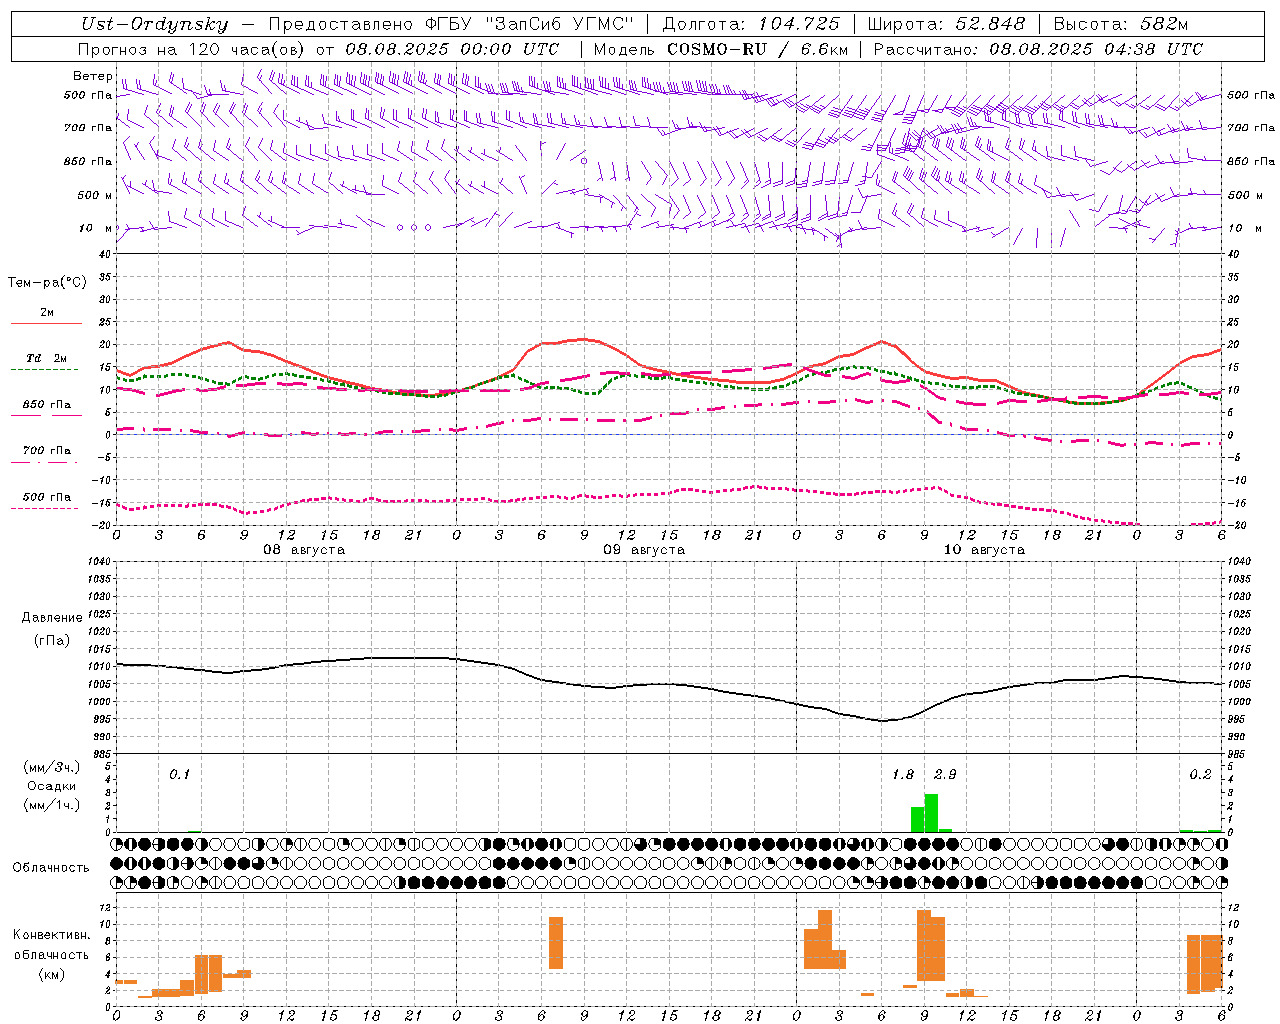Click the 09 августа date label

tap(644, 550)
